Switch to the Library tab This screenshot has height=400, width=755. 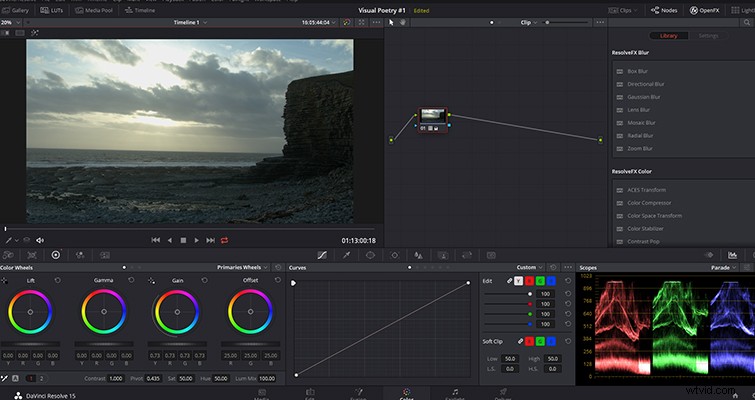[x=668, y=36]
